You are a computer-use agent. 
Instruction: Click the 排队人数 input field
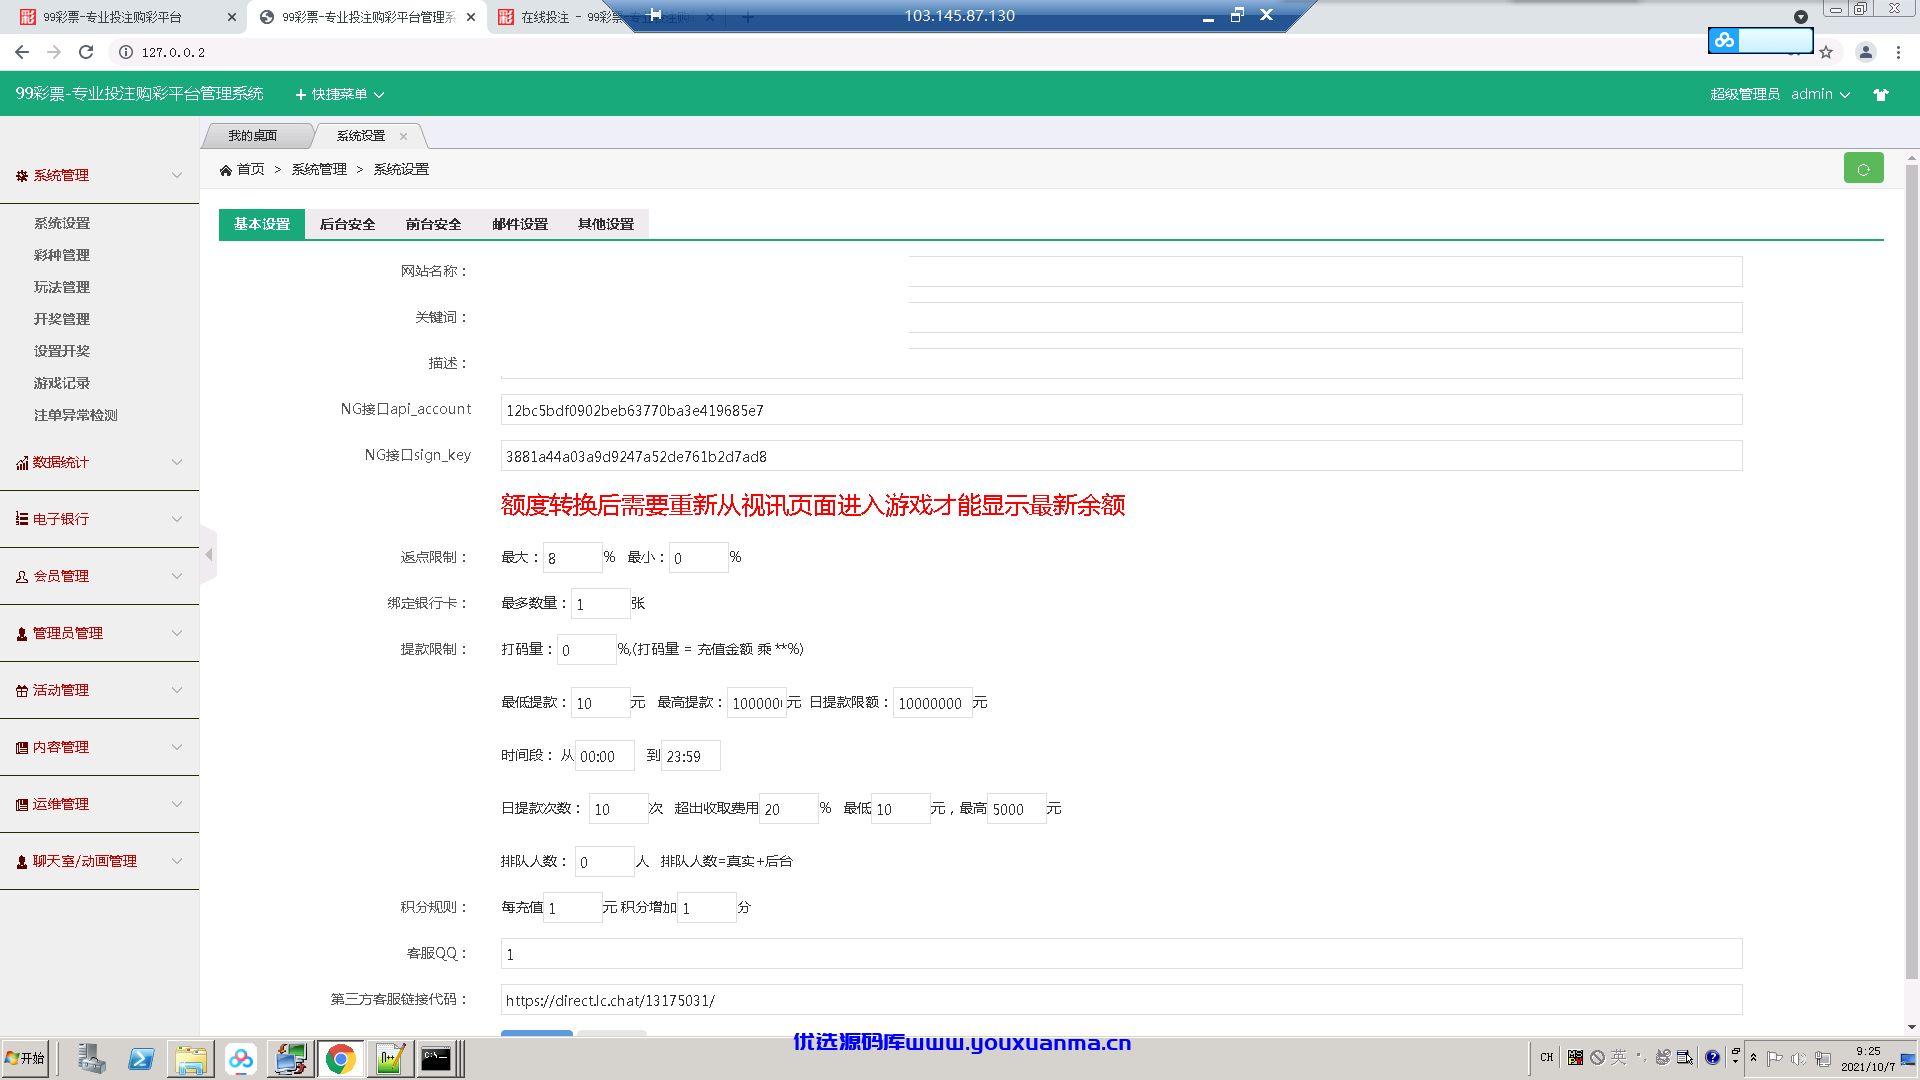click(604, 862)
